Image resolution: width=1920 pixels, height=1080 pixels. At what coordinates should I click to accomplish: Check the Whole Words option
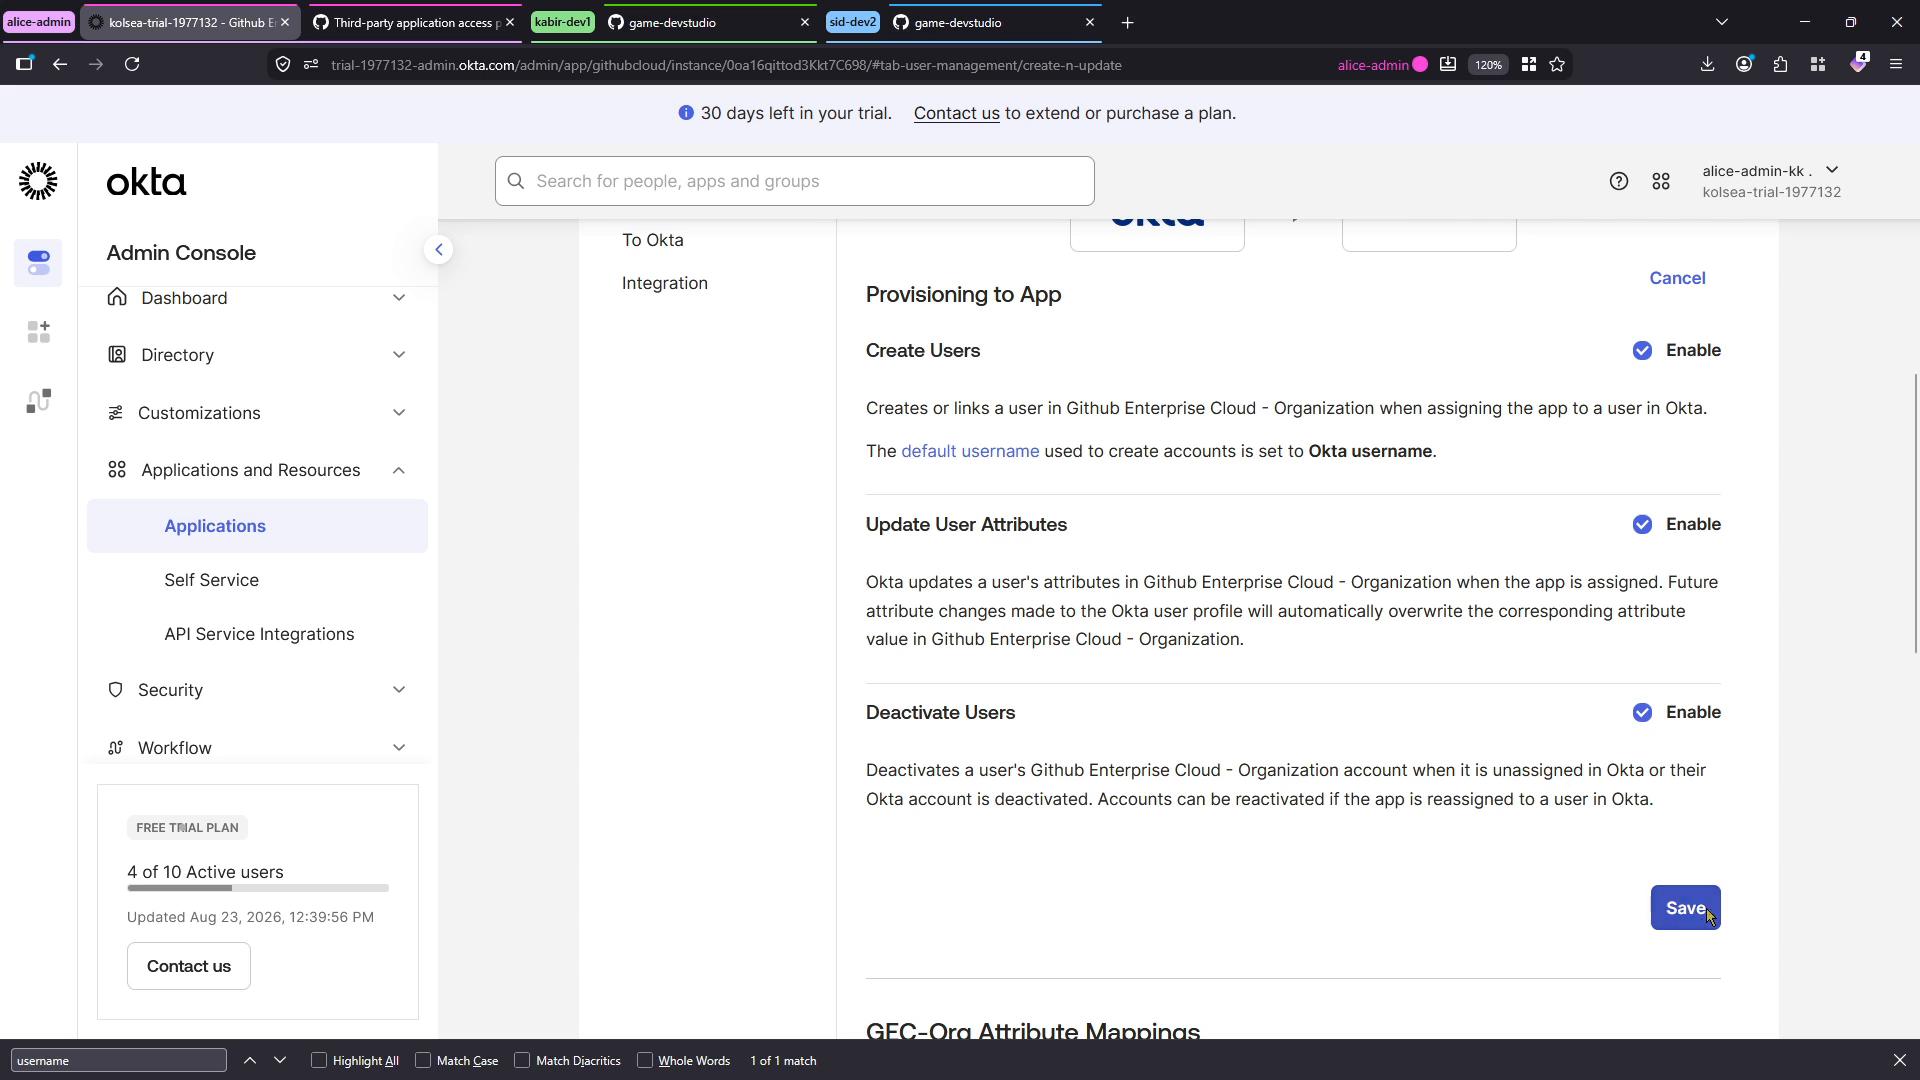coord(645,1060)
